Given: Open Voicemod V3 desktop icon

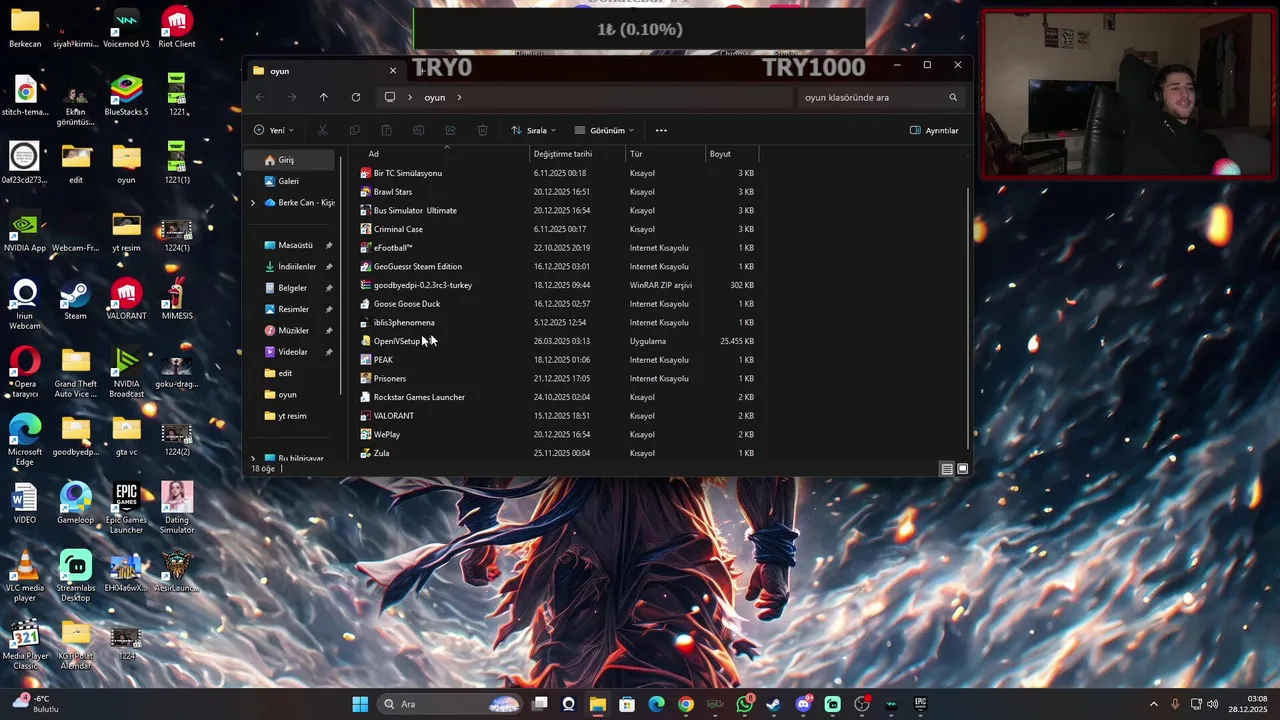Looking at the screenshot, I should click(x=126, y=29).
